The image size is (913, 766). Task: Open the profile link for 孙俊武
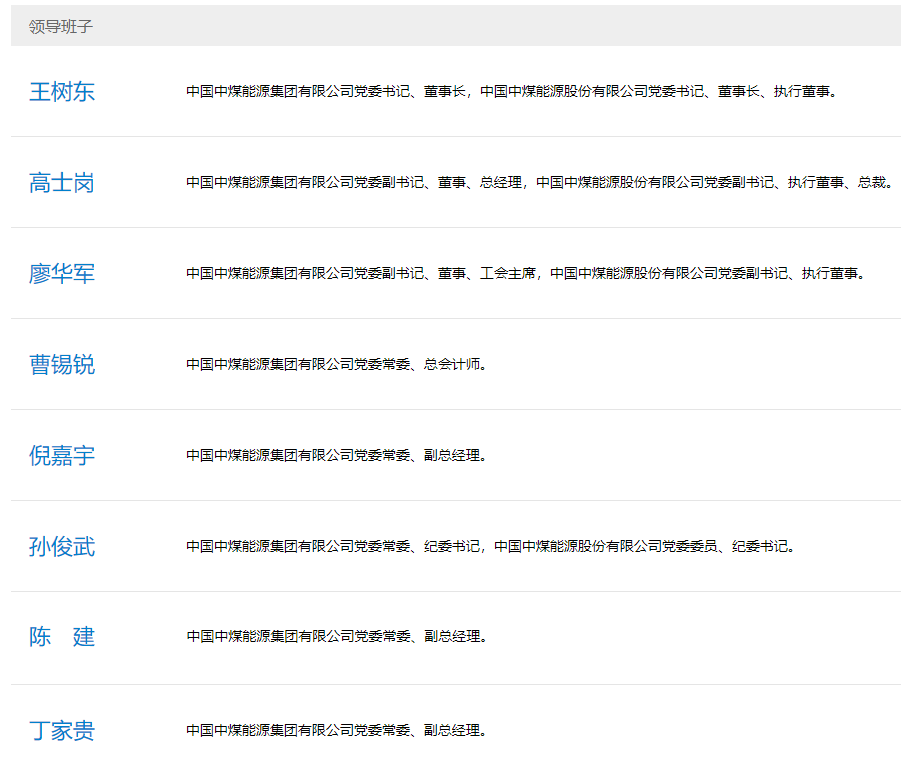pos(62,547)
